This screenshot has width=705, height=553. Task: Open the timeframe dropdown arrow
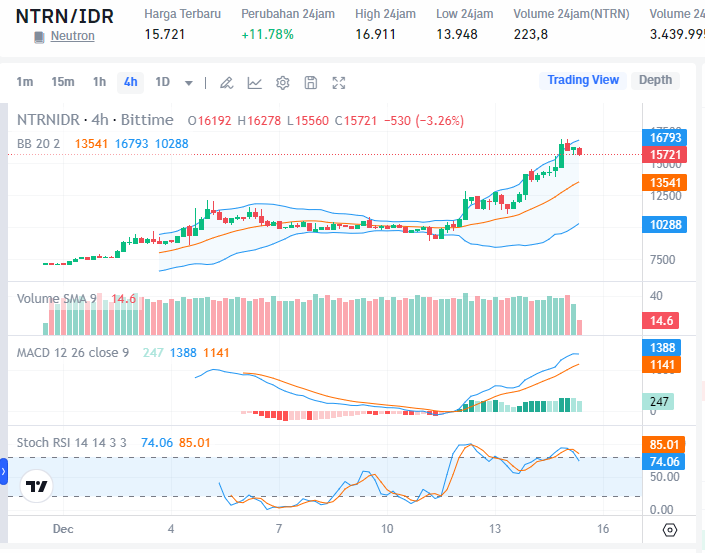pos(189,83)
